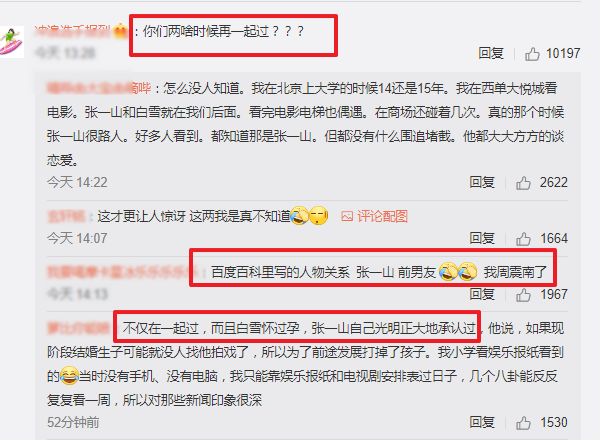Like the comment with 1530 likes
The height and width of the screenshot is (440, 600).
(x=523, y=423)
